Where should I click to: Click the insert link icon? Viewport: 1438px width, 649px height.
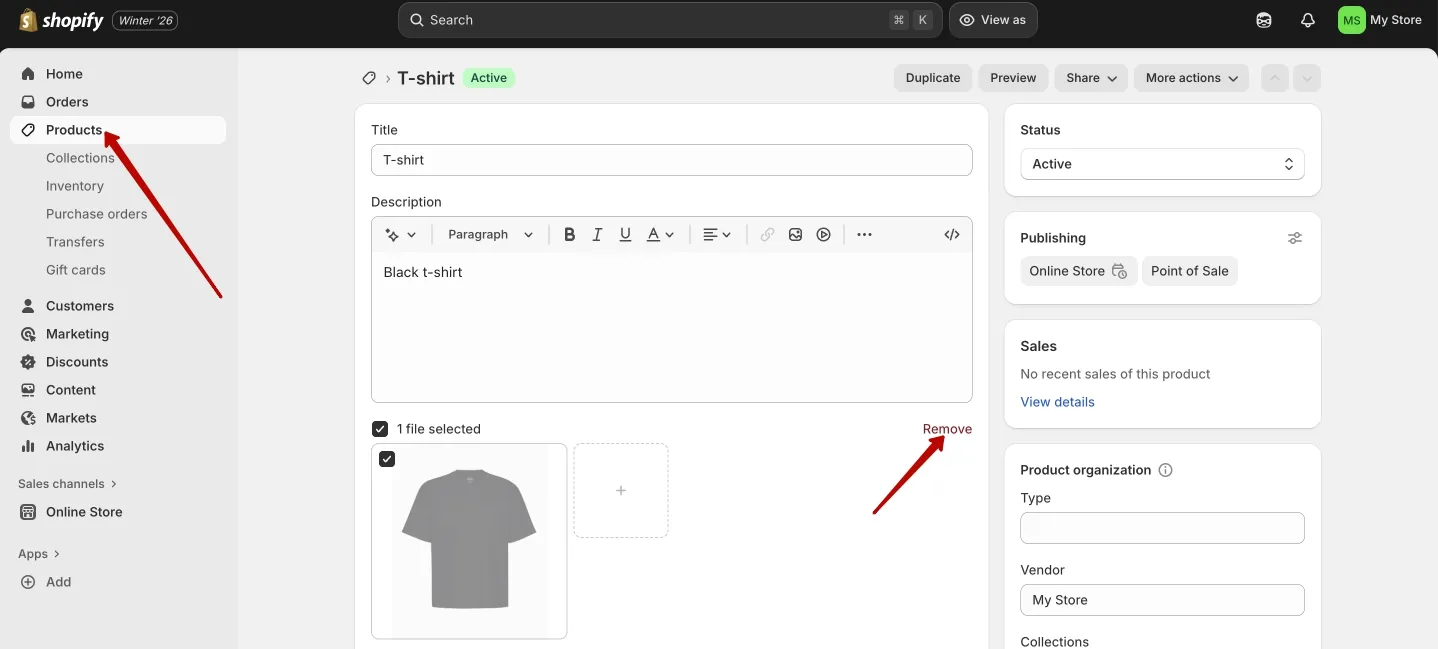click(x=767, y=233)
